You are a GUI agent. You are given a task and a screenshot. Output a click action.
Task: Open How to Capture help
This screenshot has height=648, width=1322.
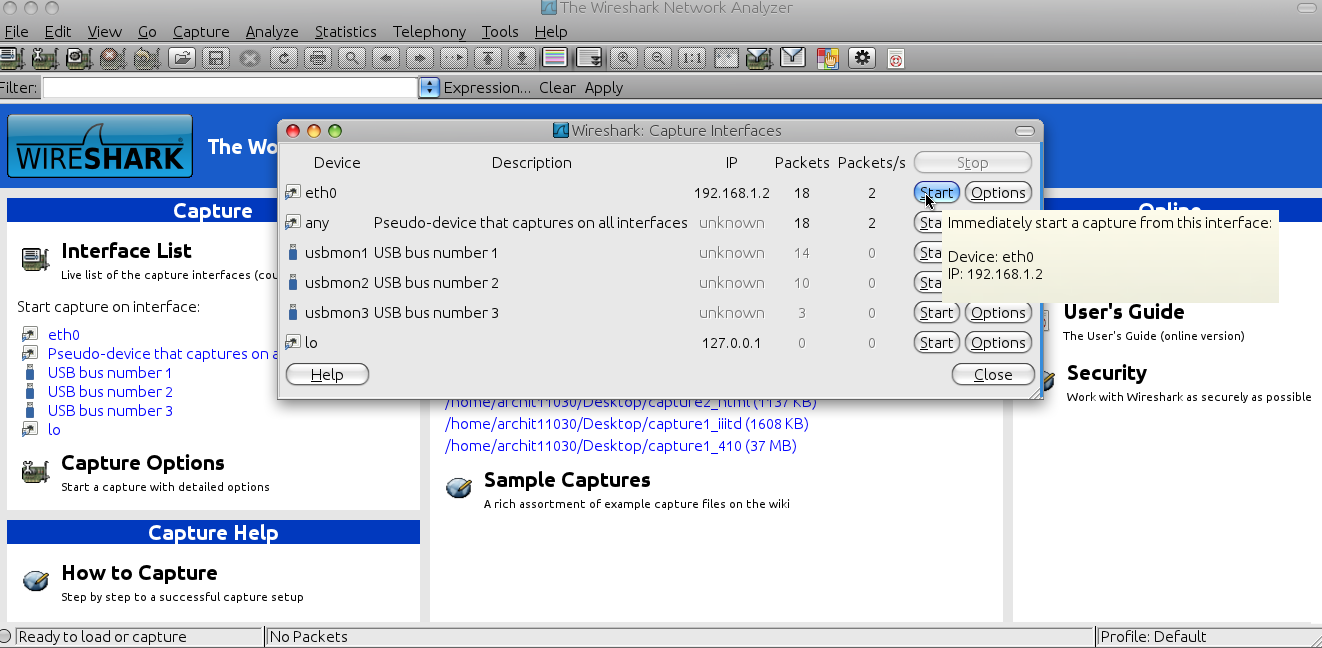point(139,573)
